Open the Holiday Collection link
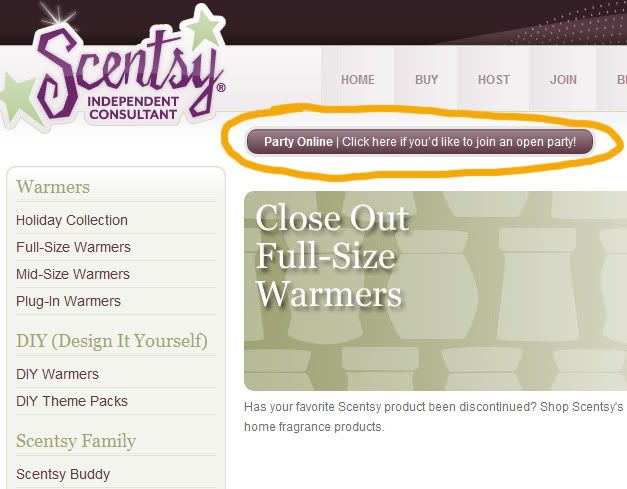The width and height of the screenshot is (627, 489). point(72,220)
